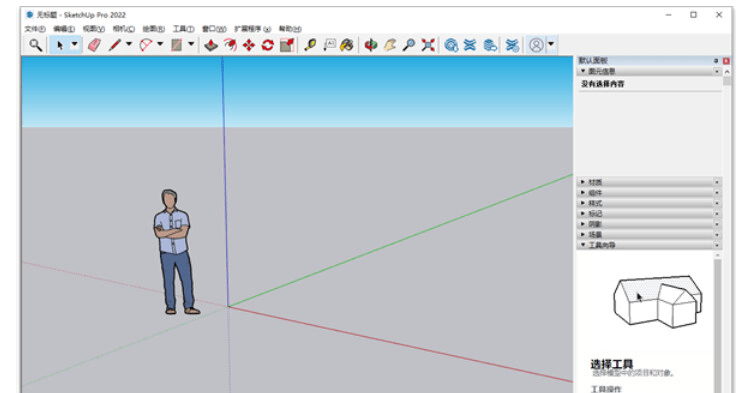Open the Line tool dropdown arrow
The width and height of the screenshot is (746, 393).
129,44
